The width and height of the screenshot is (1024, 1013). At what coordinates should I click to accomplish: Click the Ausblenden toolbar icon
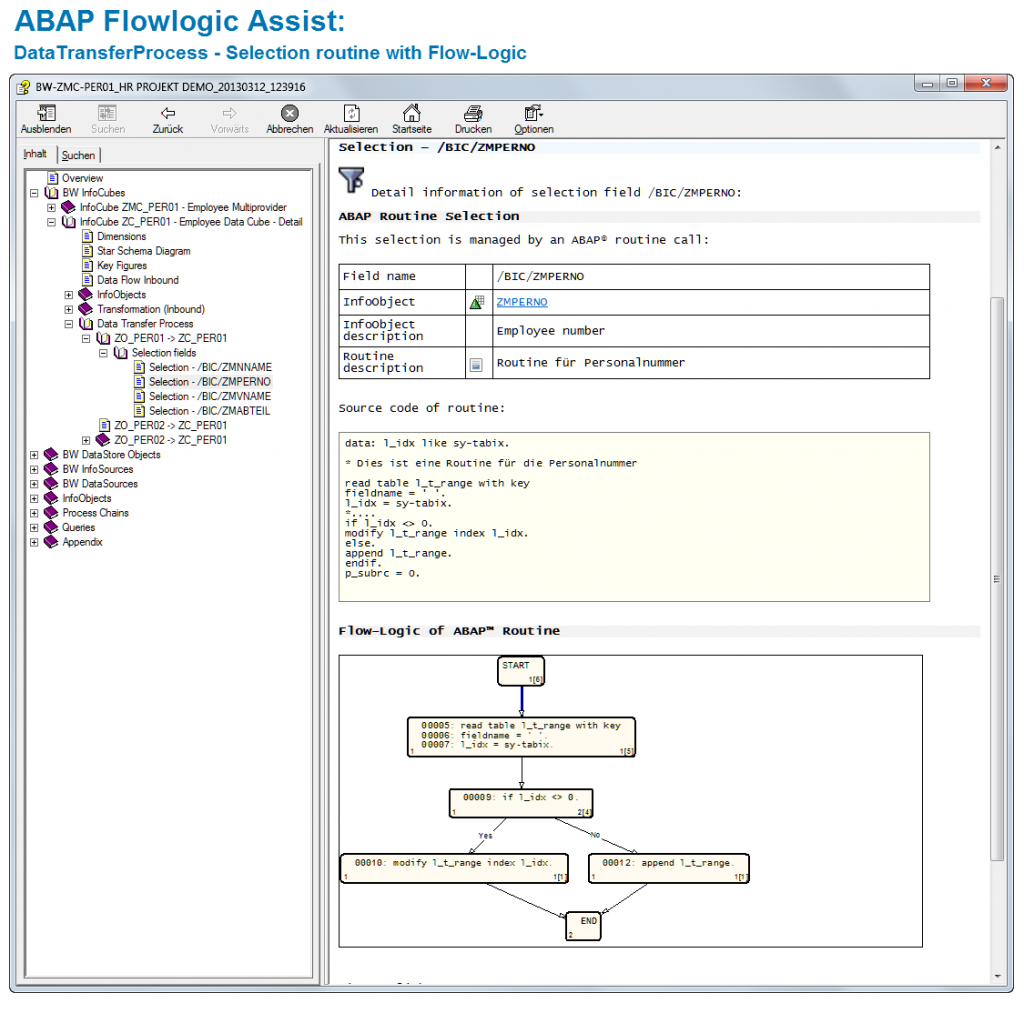click(45, 114)
